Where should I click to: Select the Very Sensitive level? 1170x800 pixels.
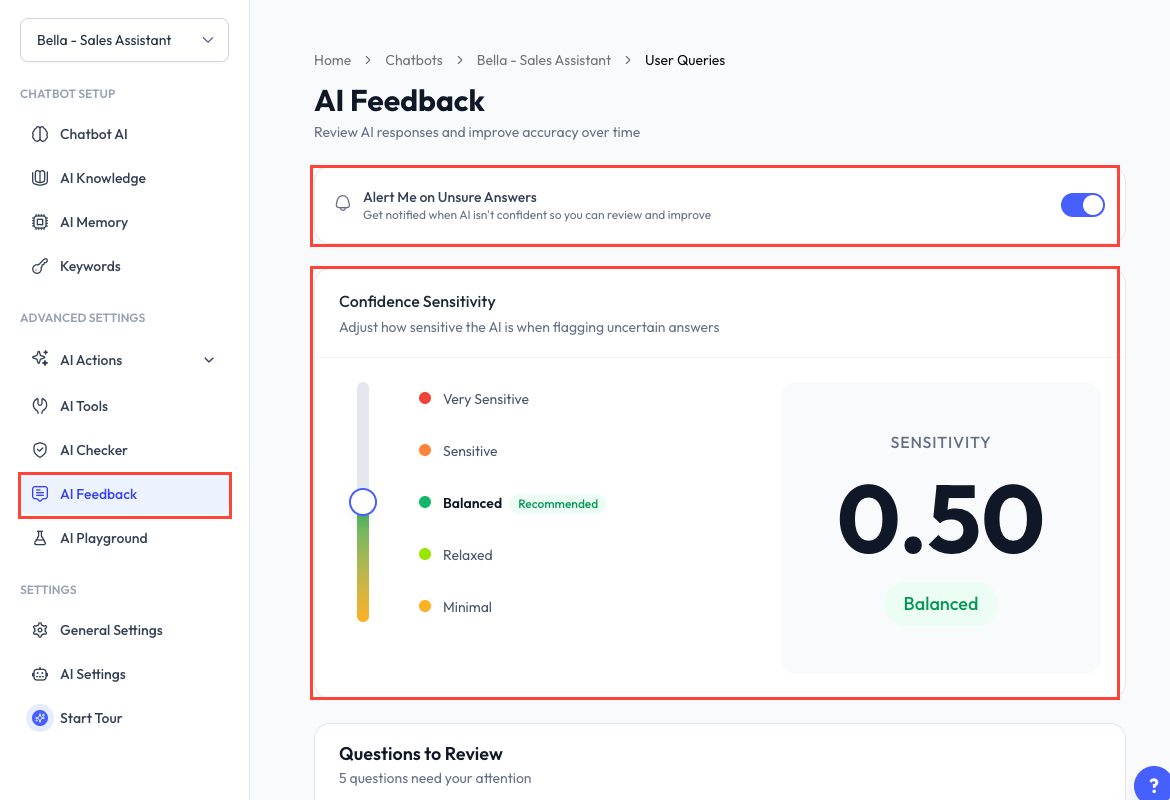pyautogui.click(x=474, y=399)
